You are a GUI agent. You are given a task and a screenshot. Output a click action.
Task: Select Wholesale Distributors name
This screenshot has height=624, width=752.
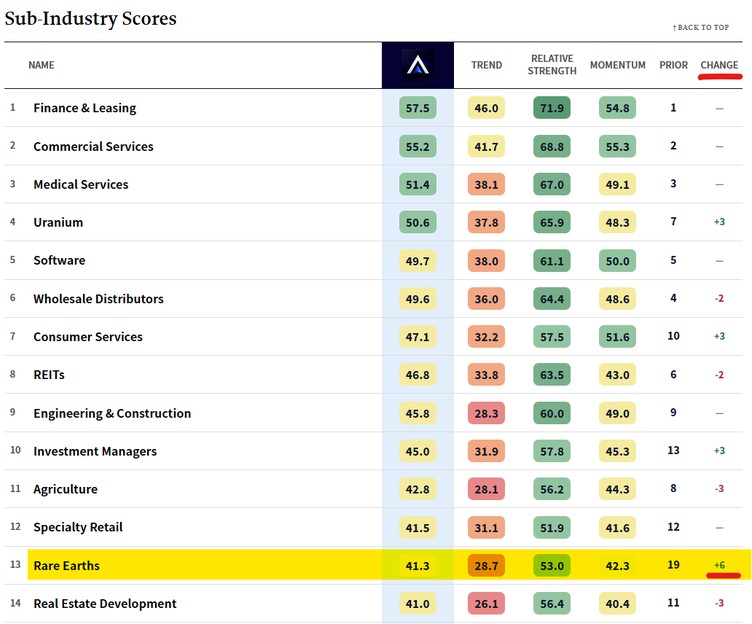(98, 299)
